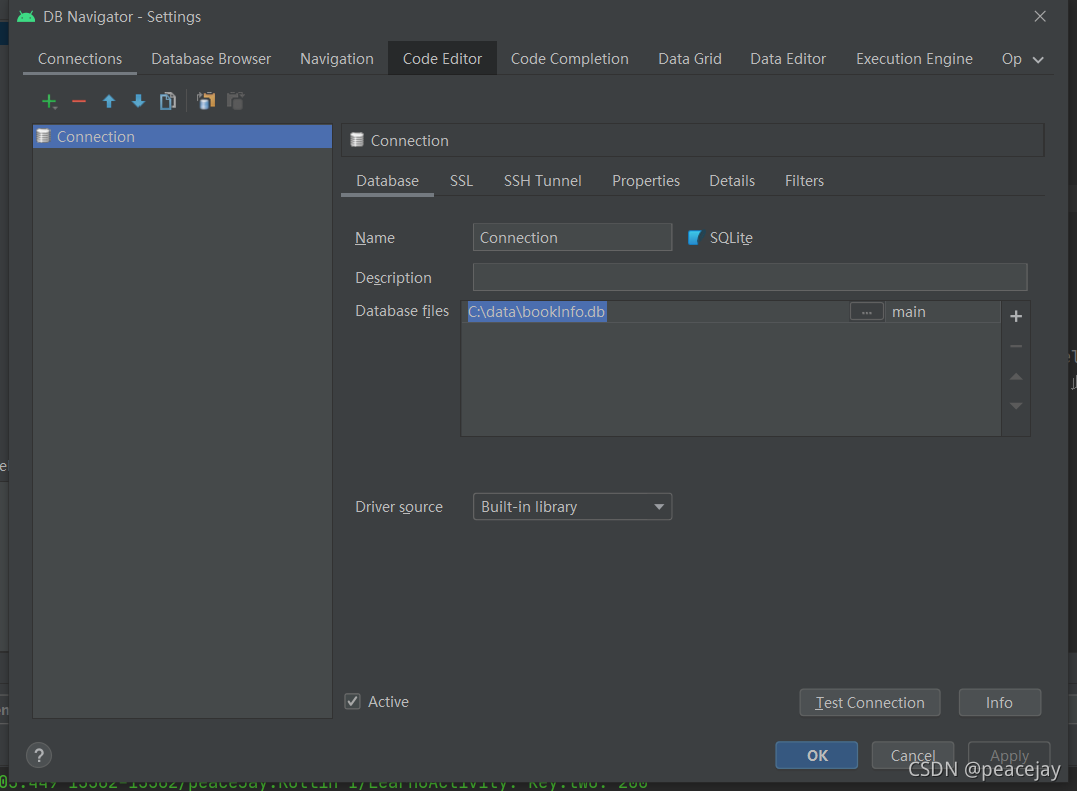This screenshot has height=791, width=1077.
Task: Focus the Name input field
Action: click(x=572, y=238)
